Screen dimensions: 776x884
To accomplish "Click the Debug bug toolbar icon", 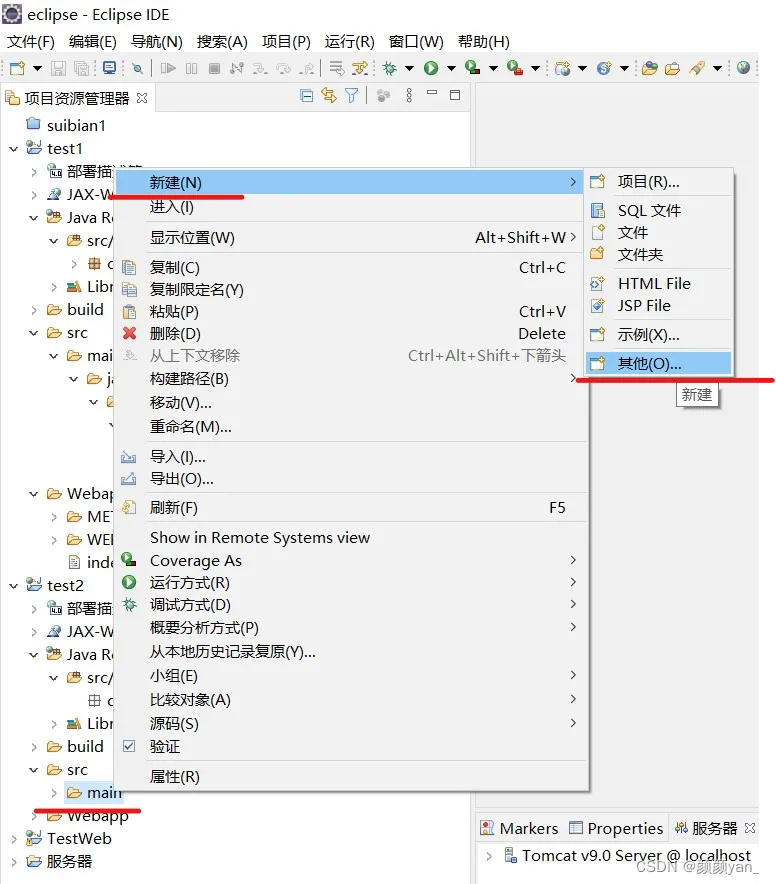I will 389,68.
